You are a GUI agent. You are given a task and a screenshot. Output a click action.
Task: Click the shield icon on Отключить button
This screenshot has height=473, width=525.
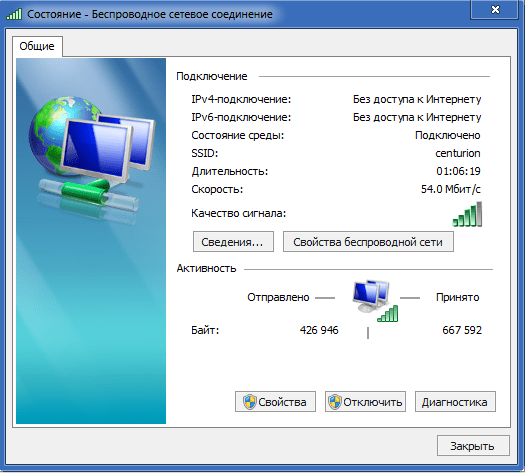335,402
